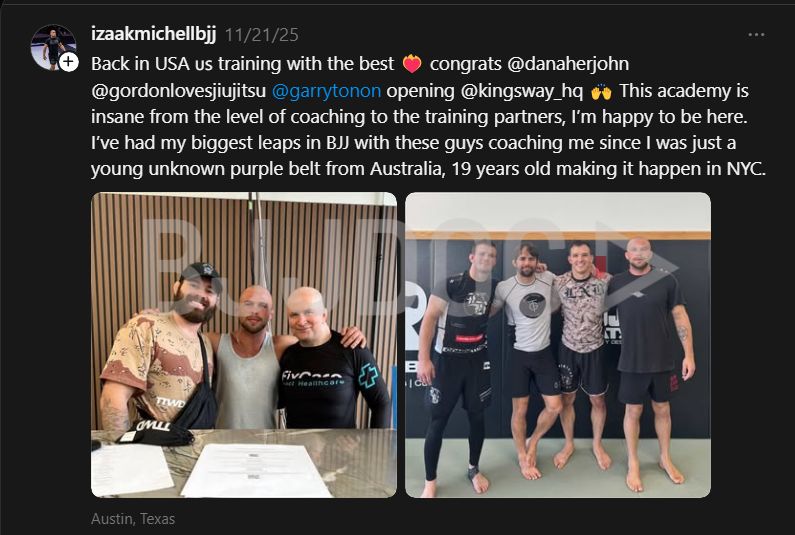Click the heart-on-fire emoji in the post

pyautogui.click(x=412, y=64)
